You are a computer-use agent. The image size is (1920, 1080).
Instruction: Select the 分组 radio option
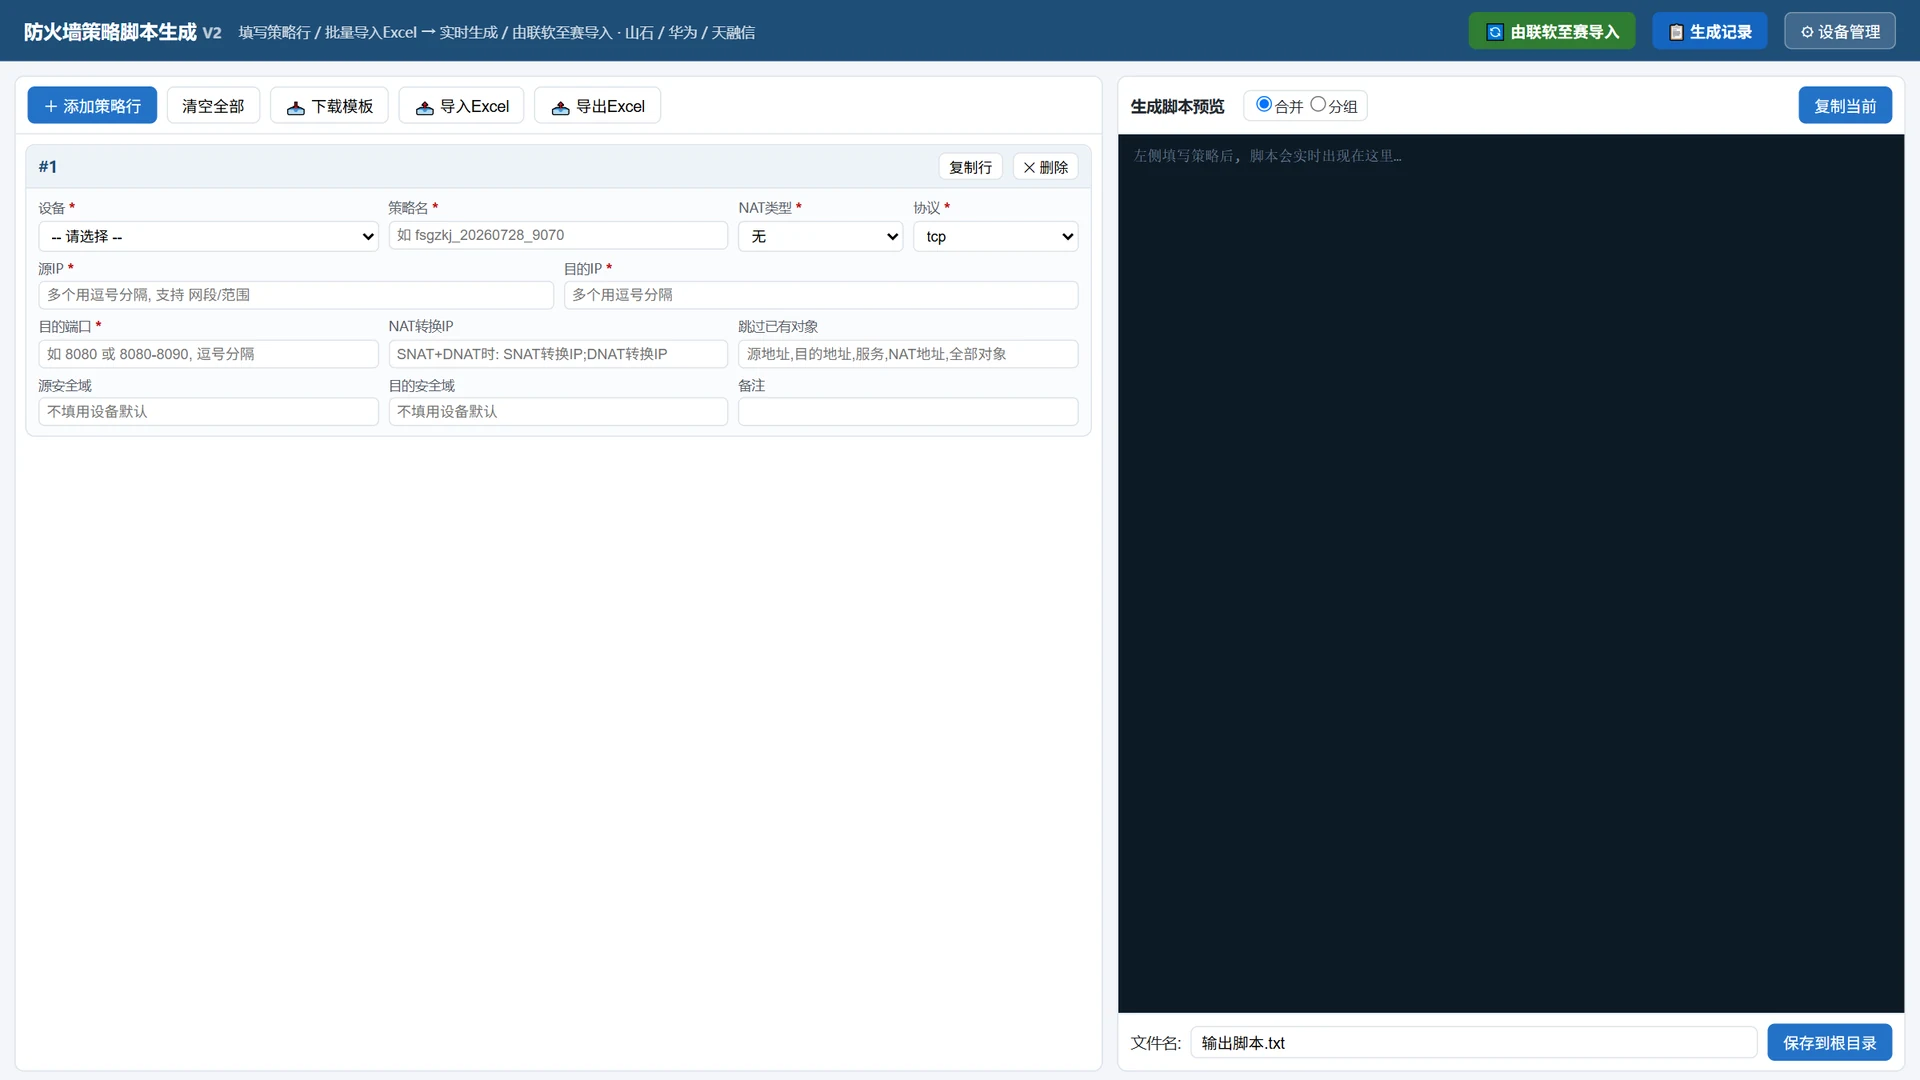[1318, 104]
